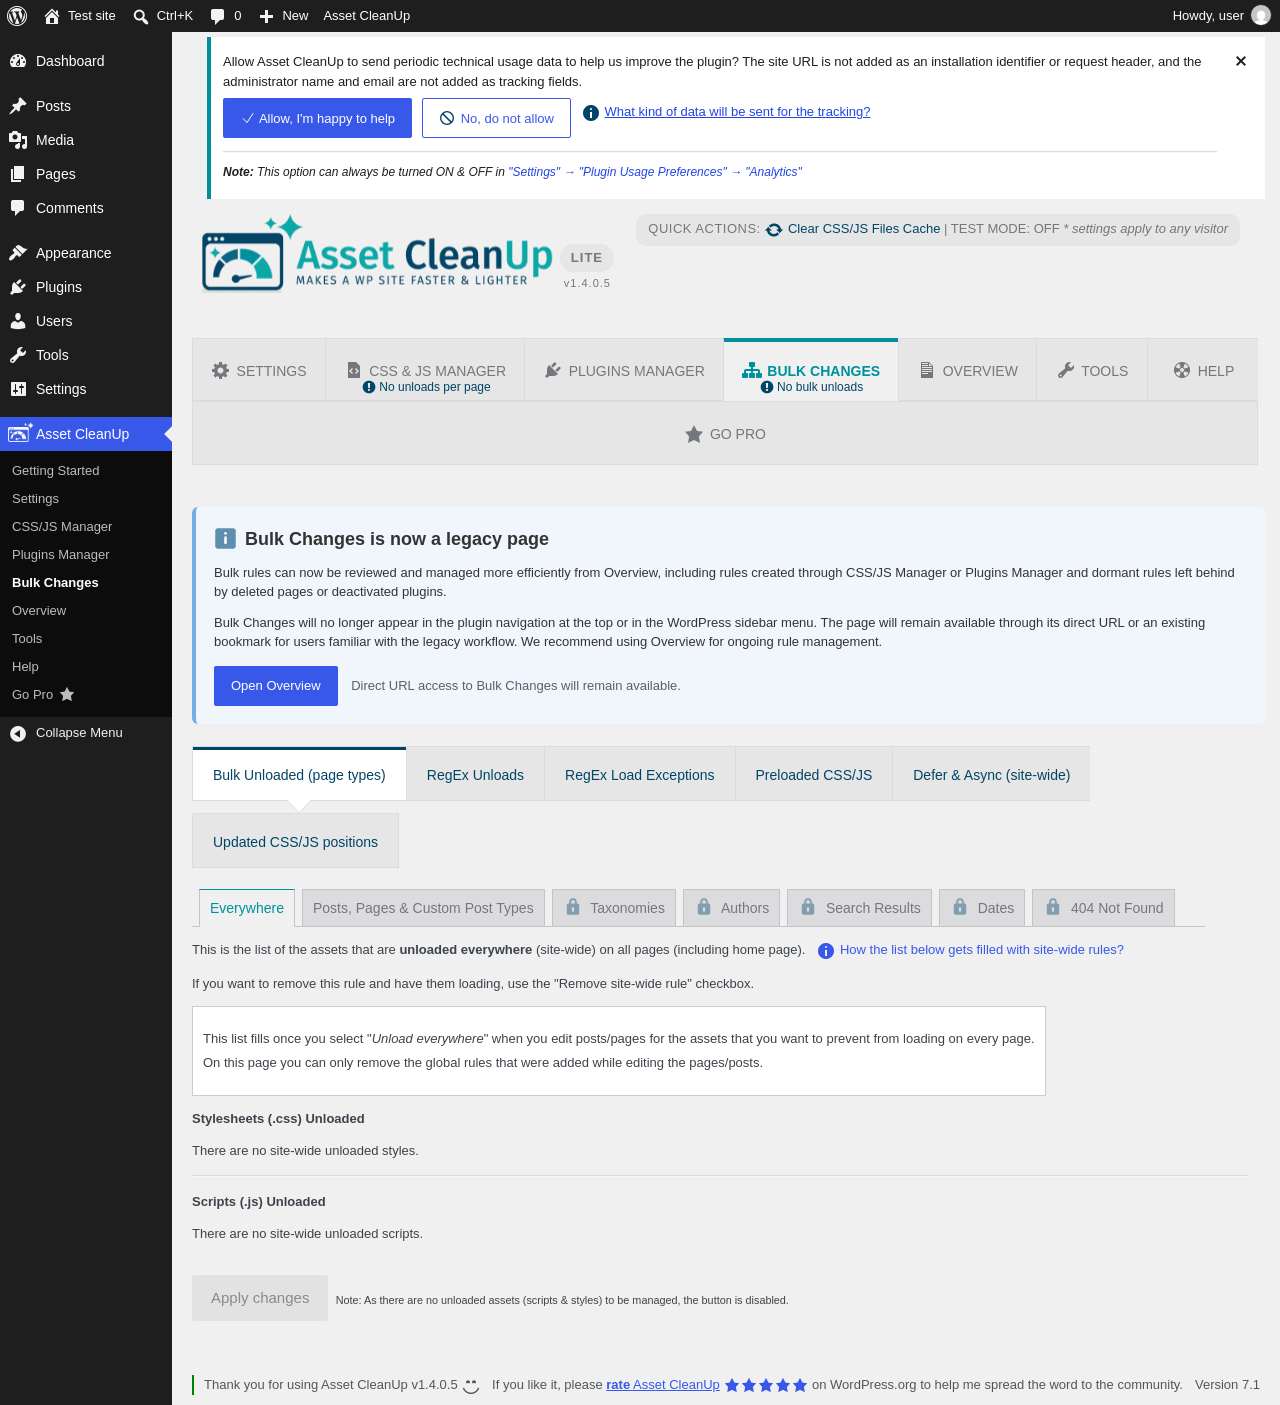The height and width of the screenshot is (1405, 1280).
Task: Click Howdy, user account menu
Action: point(1221,16)
